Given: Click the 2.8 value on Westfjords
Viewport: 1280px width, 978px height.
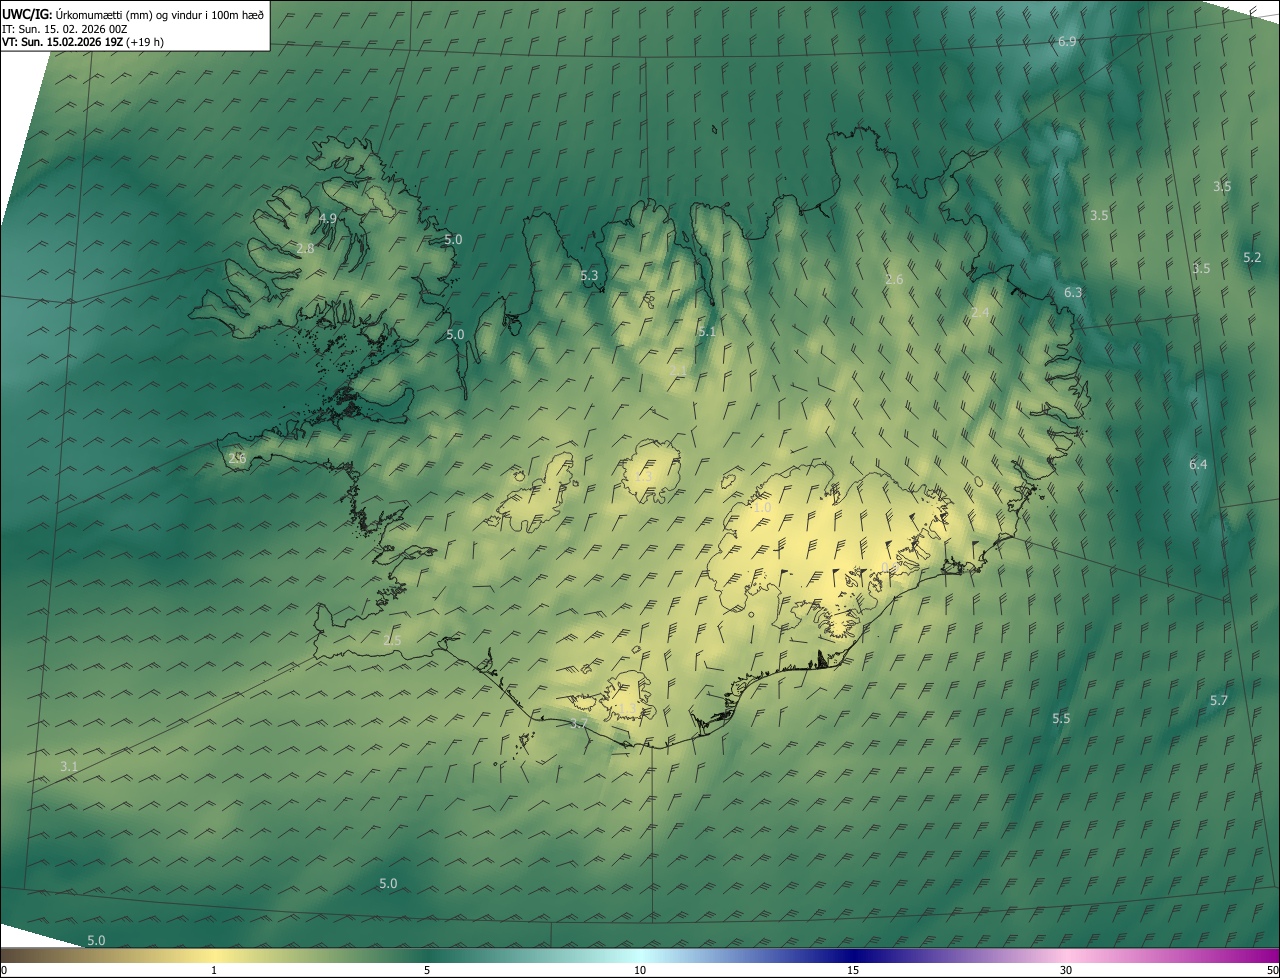Looking at the screenshot, I should click(306, 249).
